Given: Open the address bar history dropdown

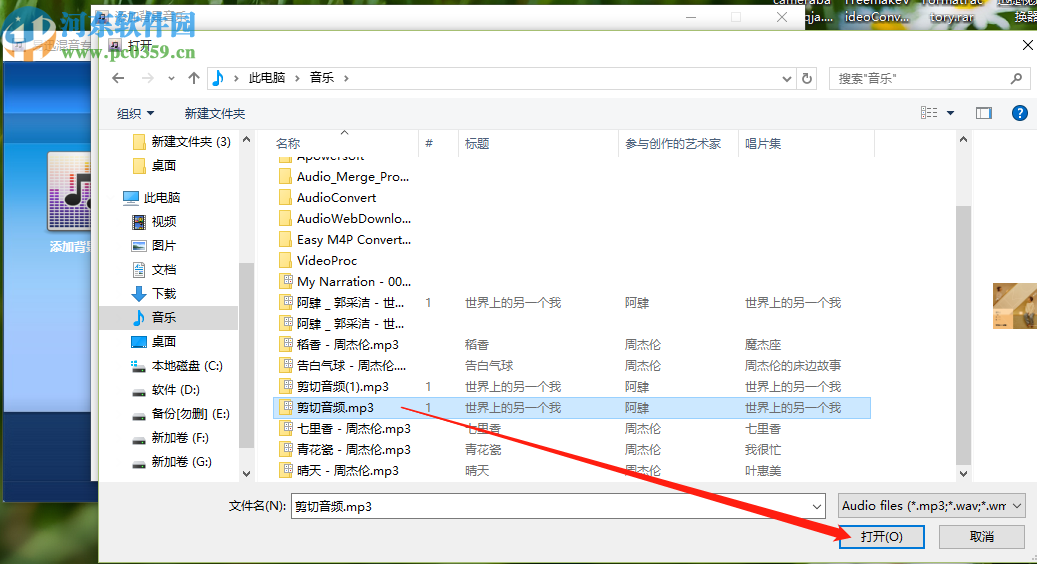Looking at the screenshot, I should click(786, 79).
